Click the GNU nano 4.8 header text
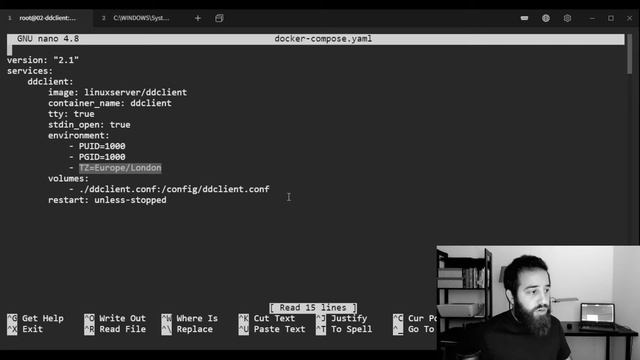 tap(48, 39)
